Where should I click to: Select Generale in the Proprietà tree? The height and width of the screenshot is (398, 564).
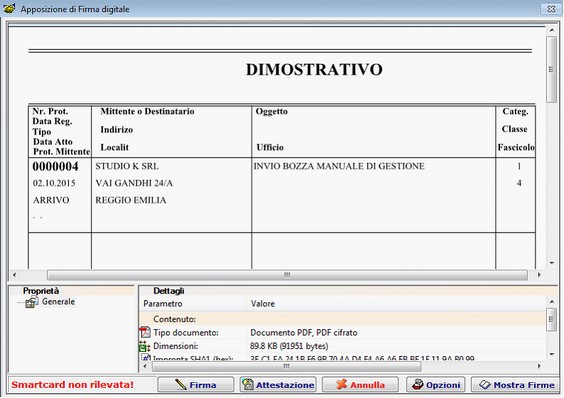tap(58, 302)
